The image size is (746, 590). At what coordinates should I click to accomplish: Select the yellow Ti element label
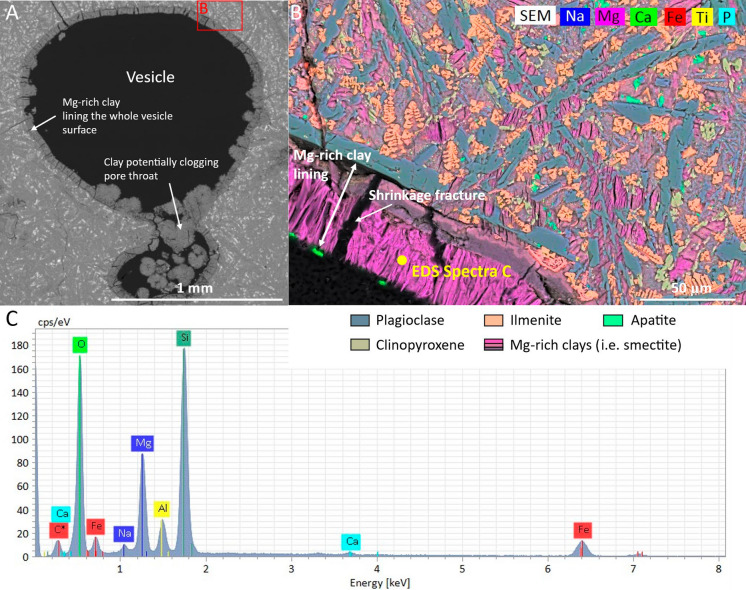point(702,17)
